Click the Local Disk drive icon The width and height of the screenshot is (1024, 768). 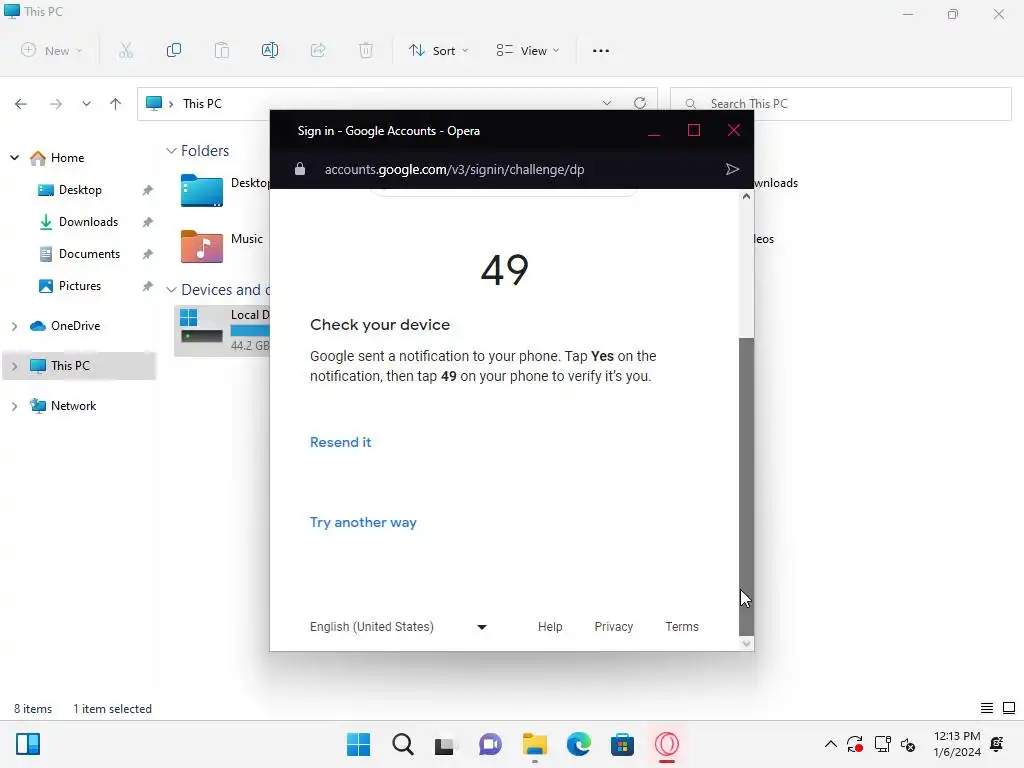pos(202,328)
